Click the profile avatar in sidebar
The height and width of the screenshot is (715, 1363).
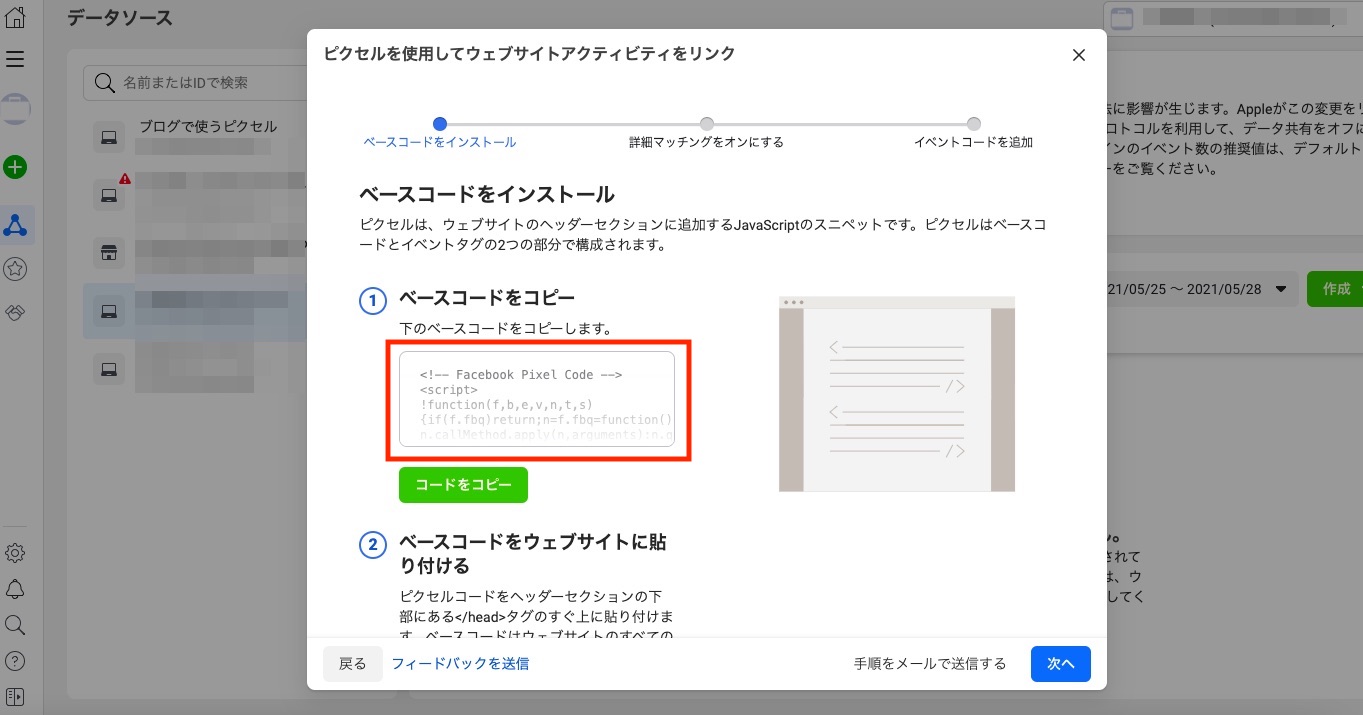15,108
